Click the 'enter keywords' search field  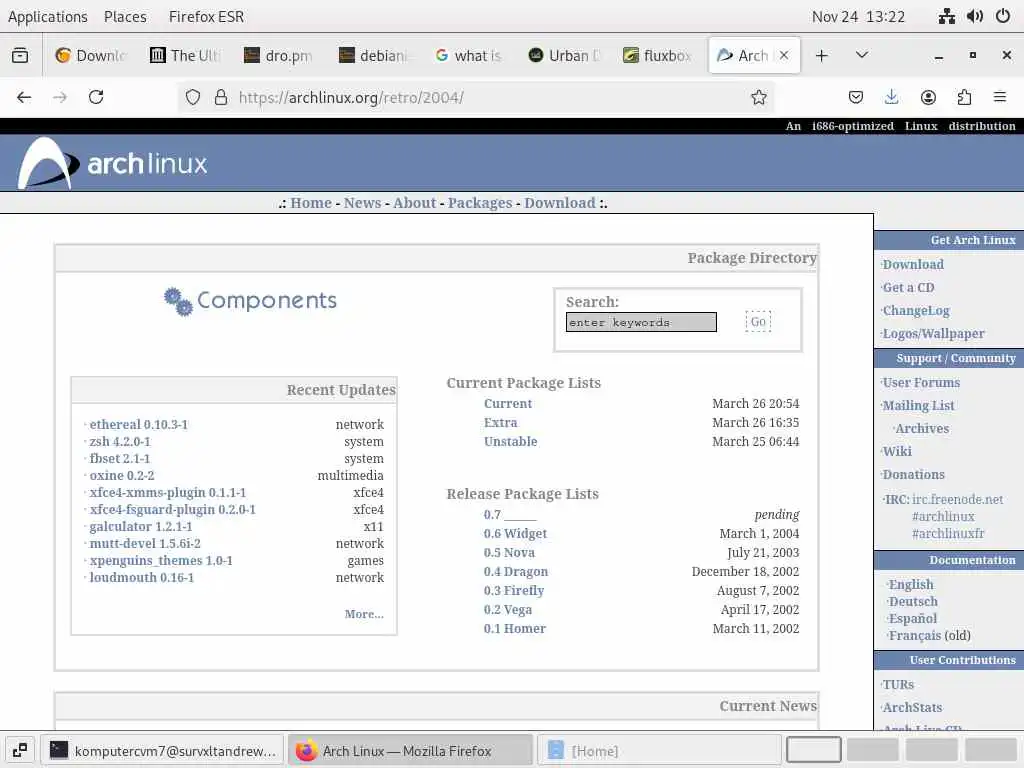point(641,322)
